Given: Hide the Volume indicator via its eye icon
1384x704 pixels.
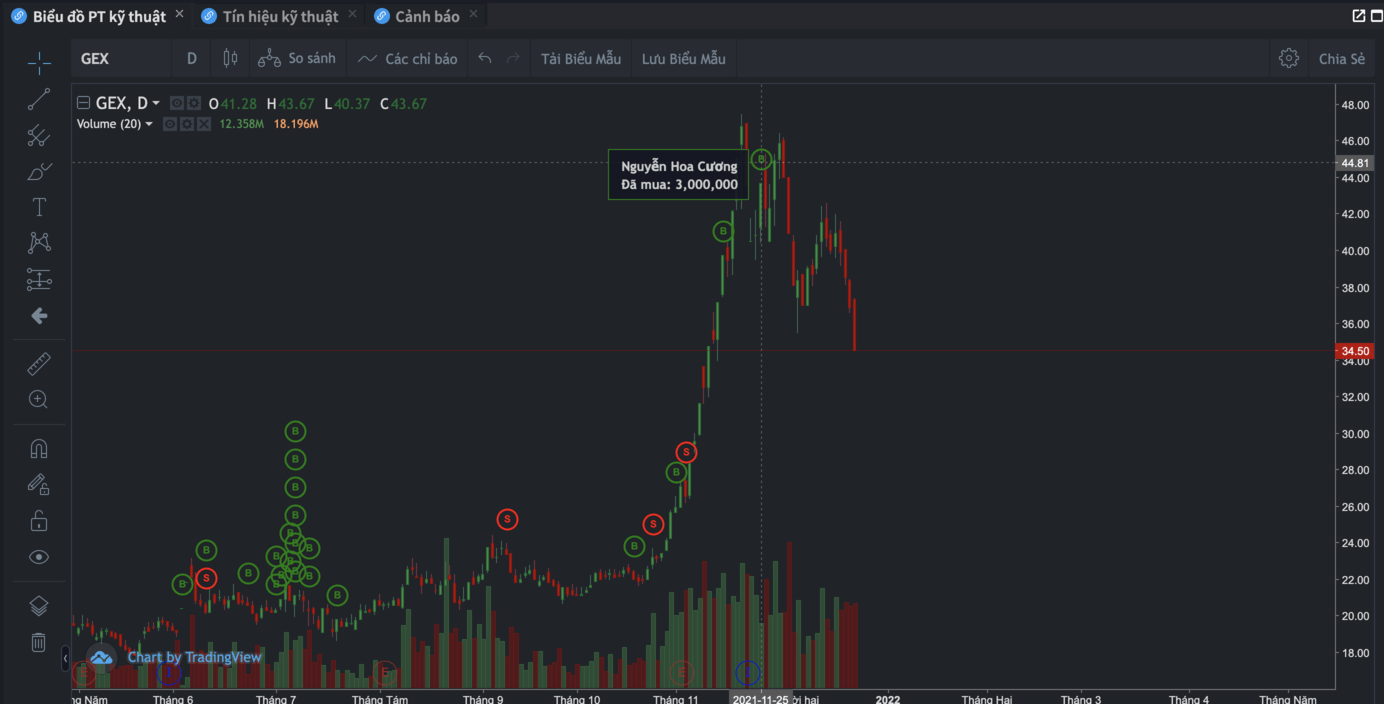Looking at the screenshot, I should click(x=169, y=124).
